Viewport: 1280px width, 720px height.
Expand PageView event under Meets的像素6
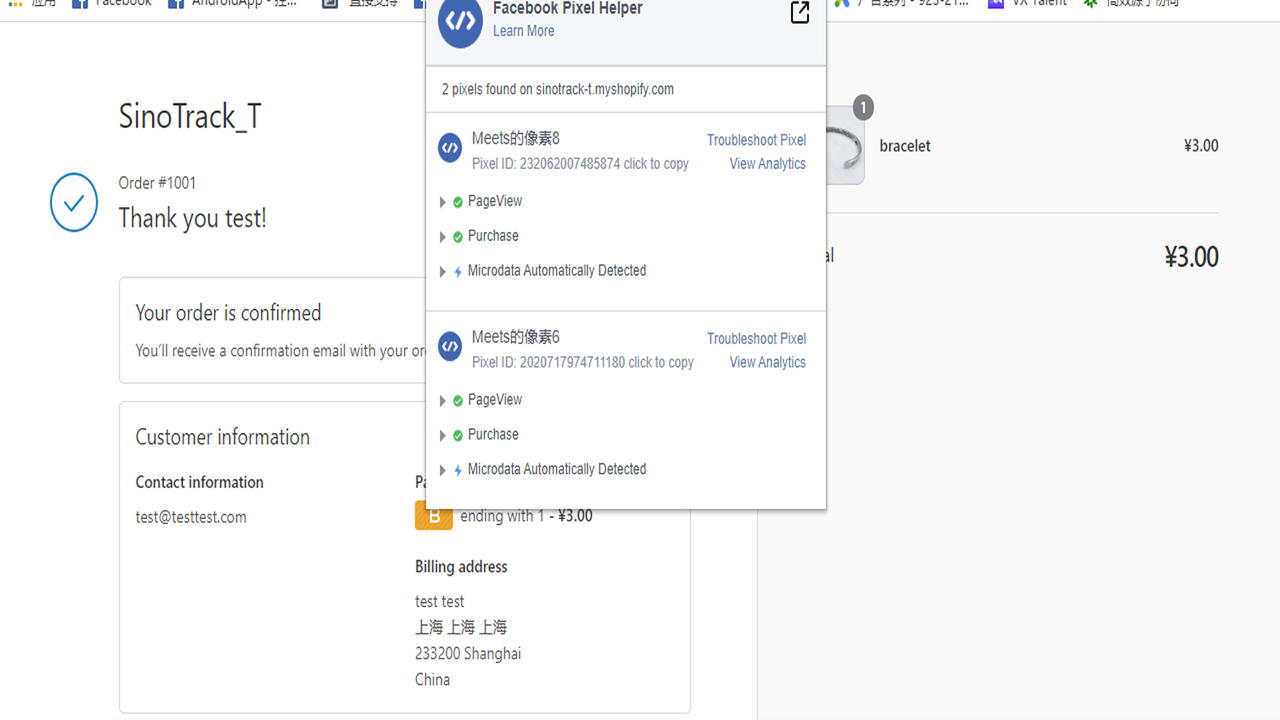[443, 401]
